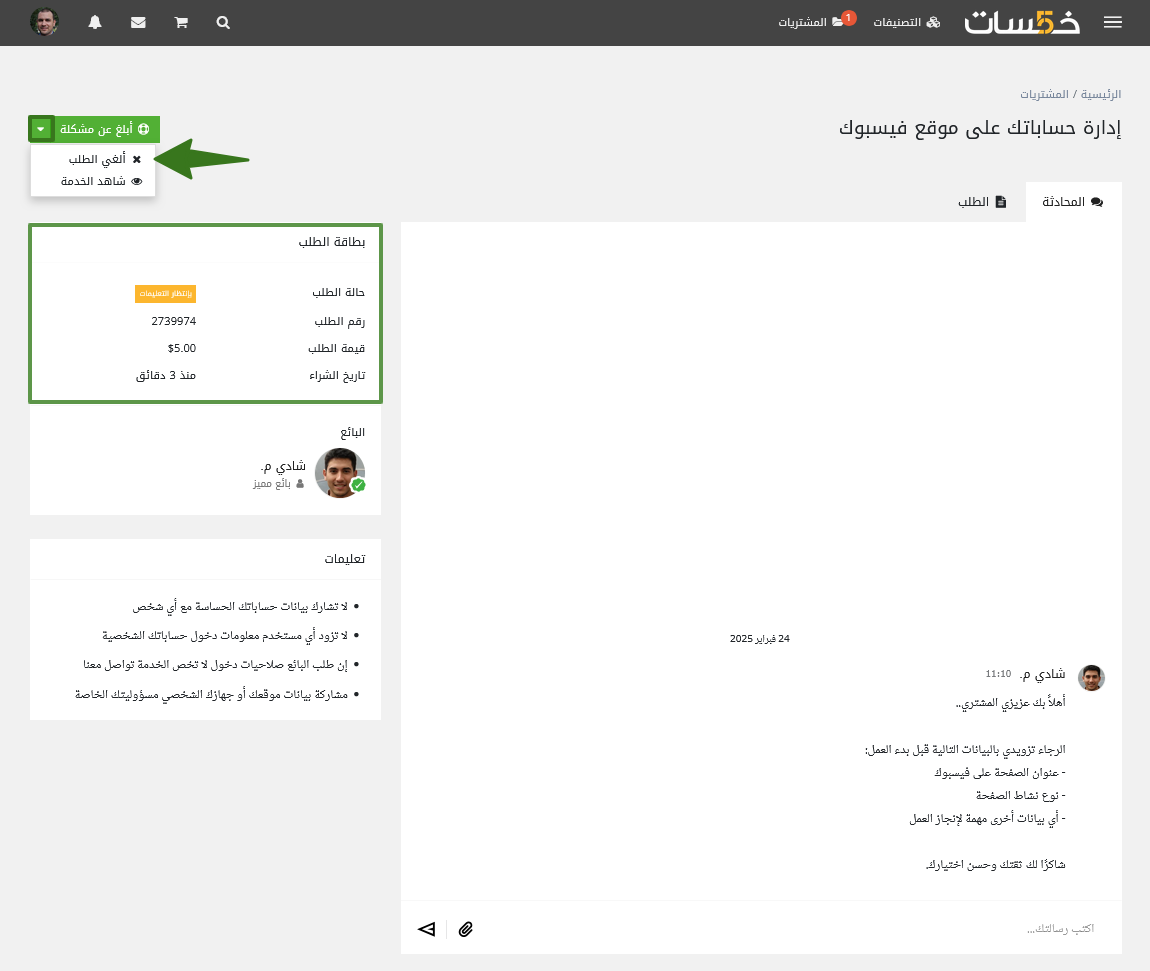Click the أبلغ عن مشكلة button
This screenshot has width=1150, height=971.
click(106, 129)
